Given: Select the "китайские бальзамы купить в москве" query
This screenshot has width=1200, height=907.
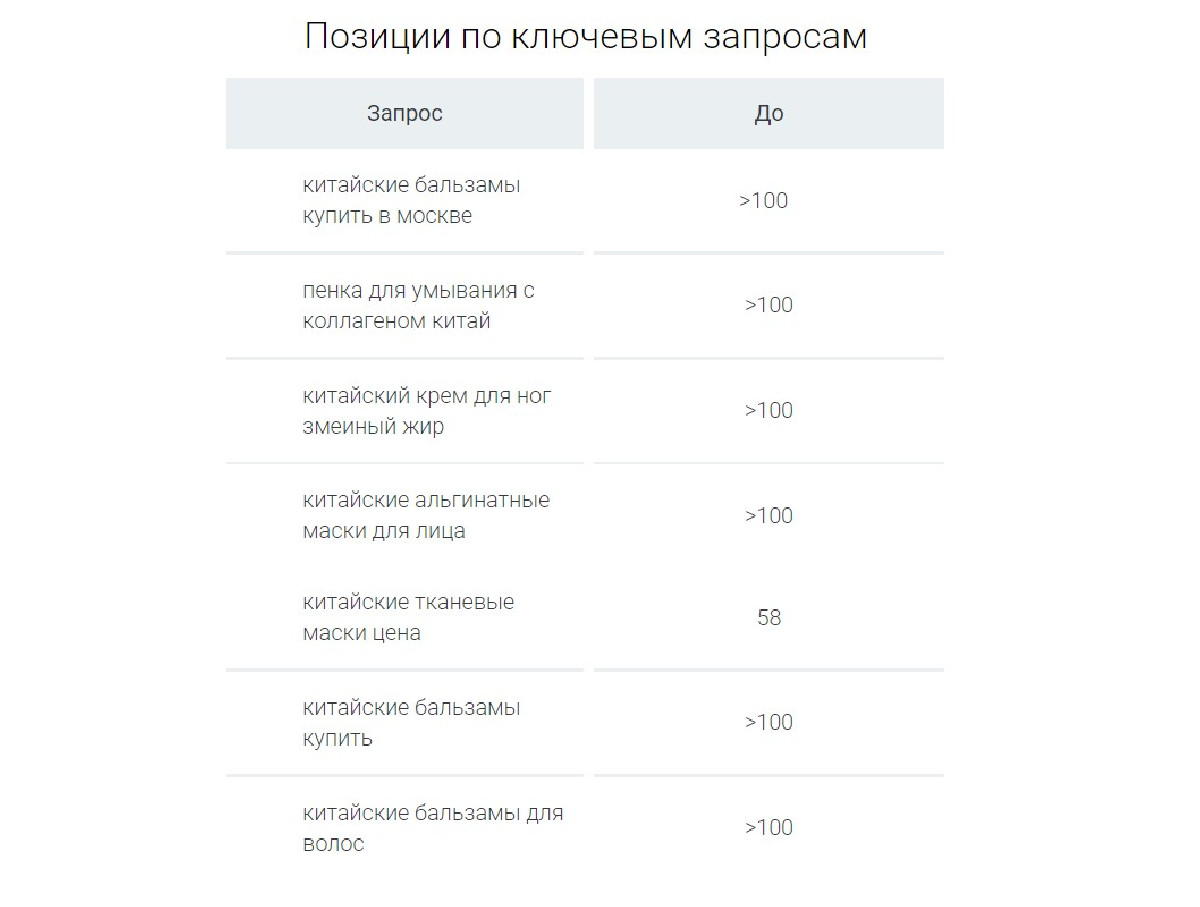Looking at the screenshot, I should pos(412,201).
